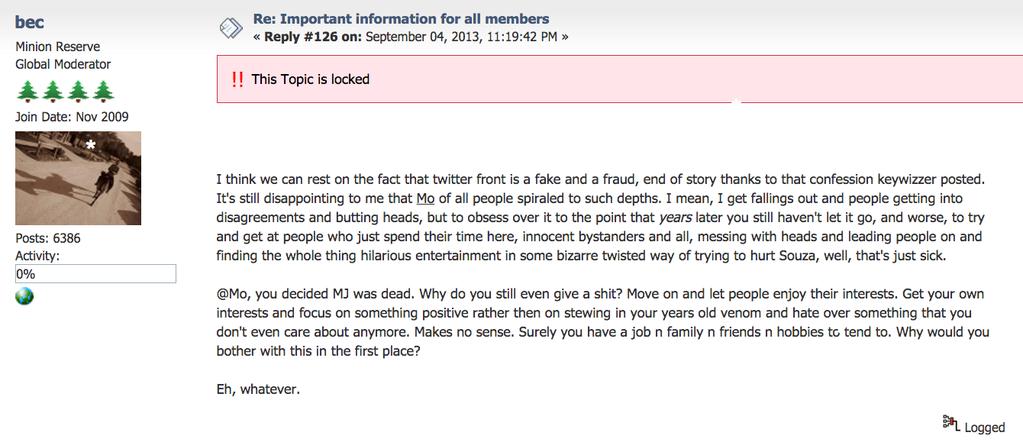The height and width of the screenshot is (442, 1023).
Task: Click the "Logged" text label
Action: [x=985, y=427]
